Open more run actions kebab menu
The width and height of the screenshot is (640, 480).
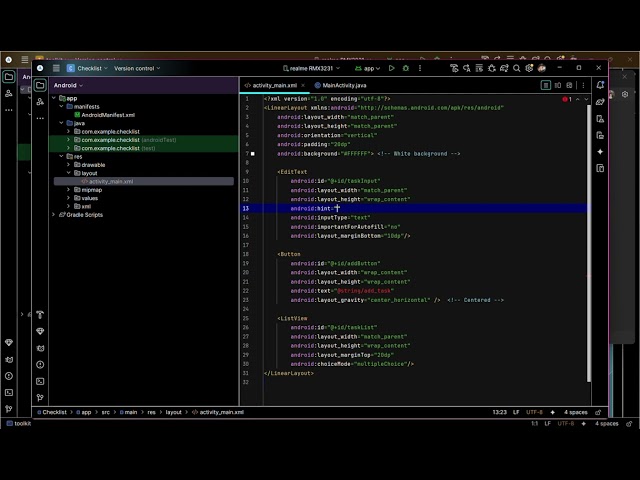tap(420, 68)
